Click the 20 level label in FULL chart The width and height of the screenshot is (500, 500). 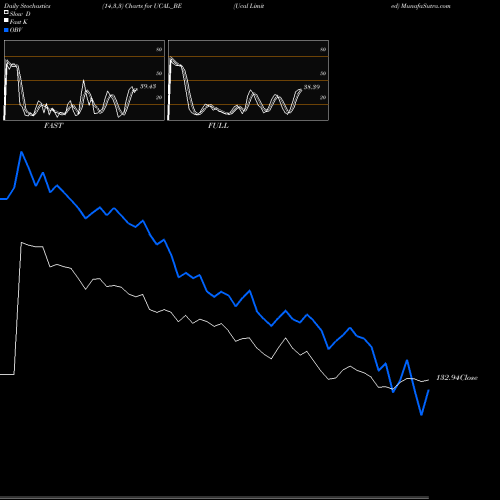[323, 97]
